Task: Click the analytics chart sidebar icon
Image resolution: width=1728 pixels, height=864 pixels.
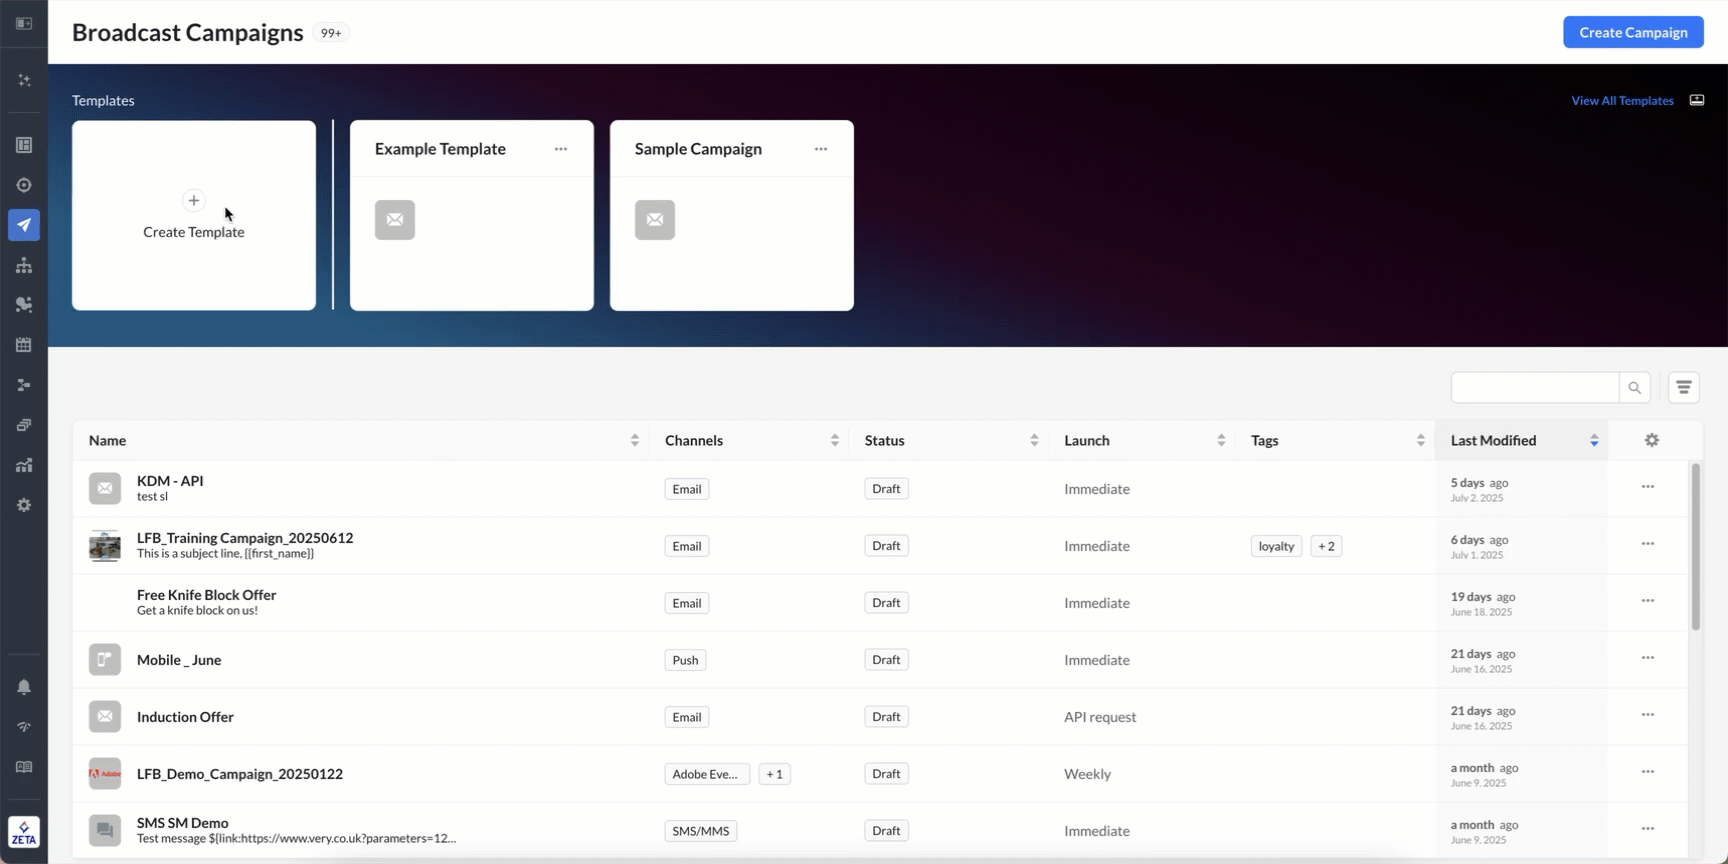Action: (24, 465)
